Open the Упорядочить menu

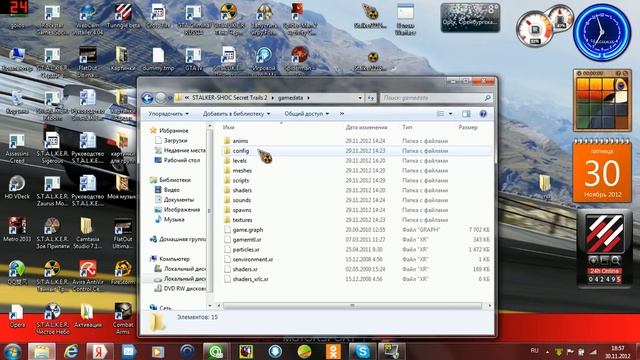click(x=168, y=114)
